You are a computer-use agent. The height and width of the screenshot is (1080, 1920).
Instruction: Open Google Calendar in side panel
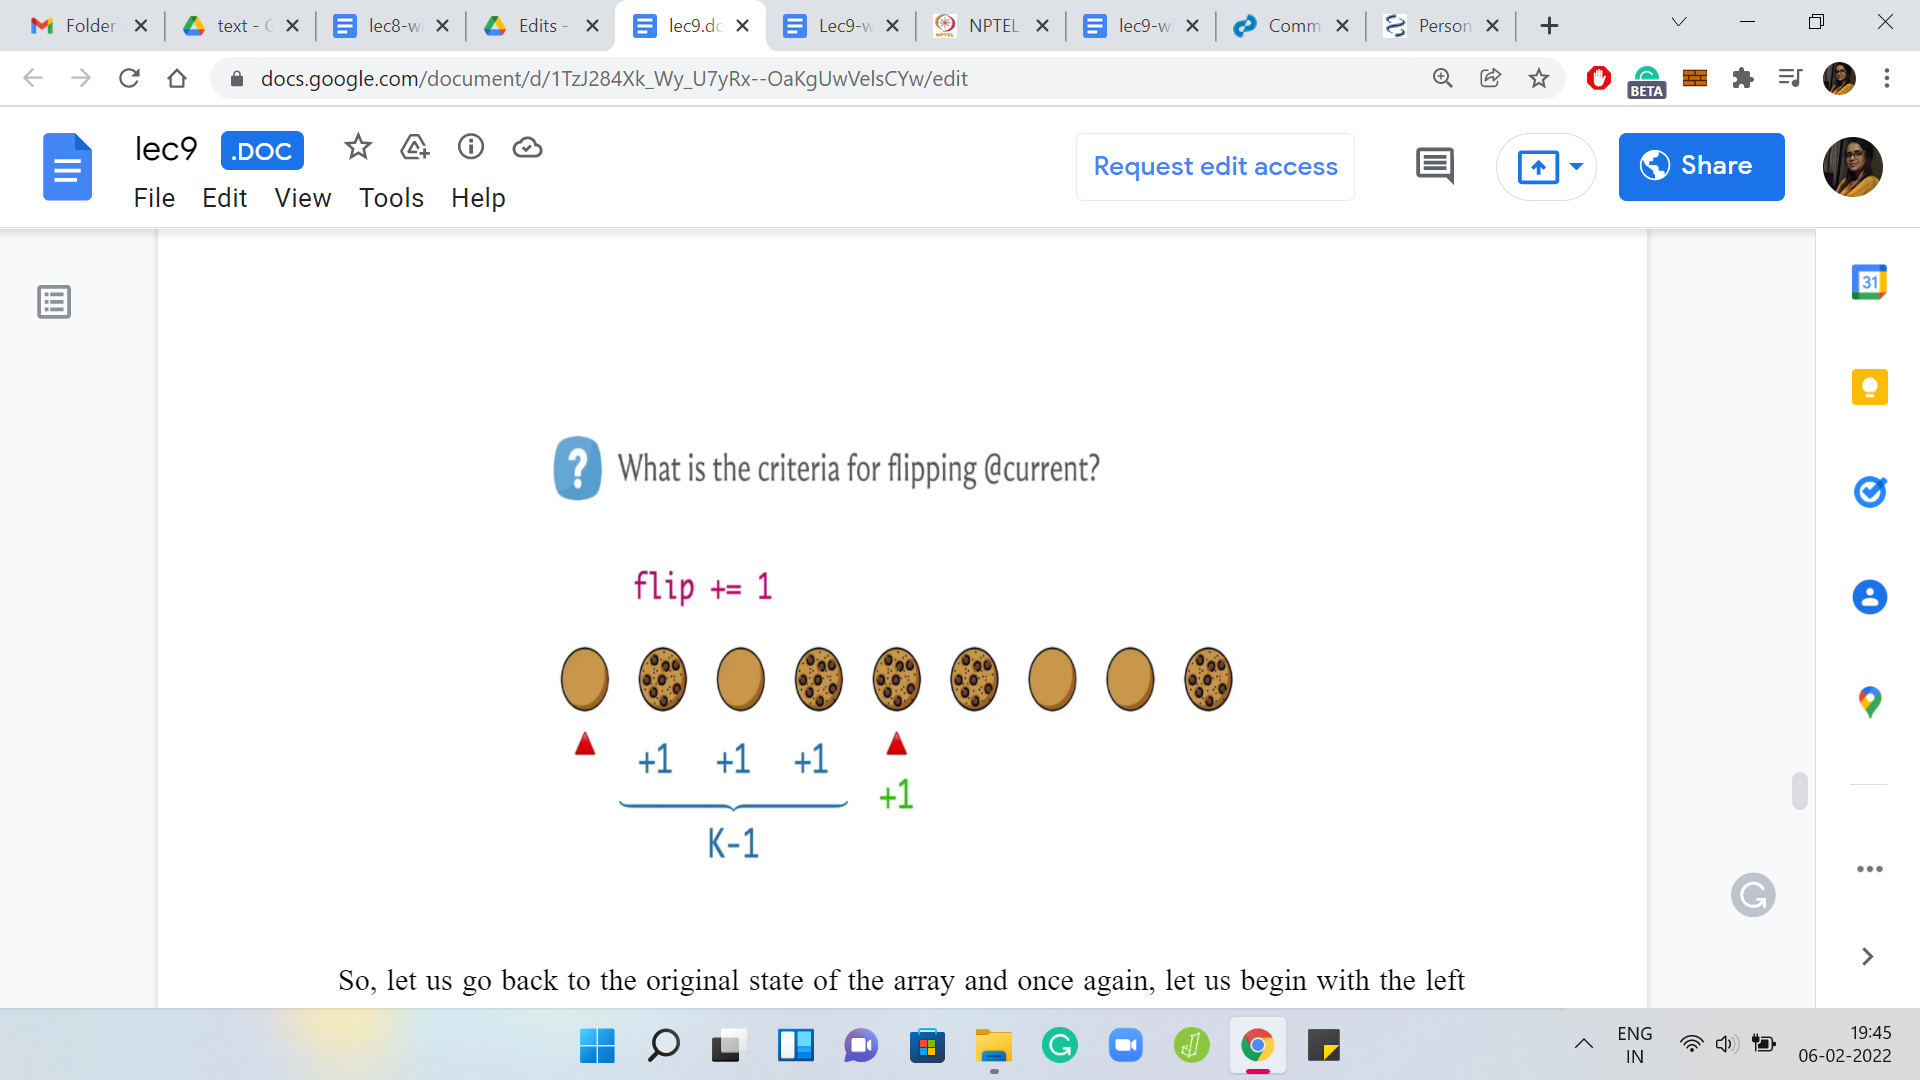1869,282
